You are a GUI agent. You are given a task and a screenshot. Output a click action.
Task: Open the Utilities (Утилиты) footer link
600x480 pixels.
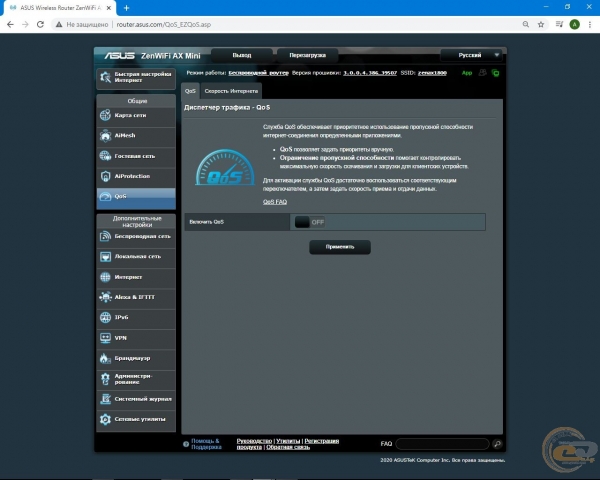pyautogui.click(x=288, y=441)
